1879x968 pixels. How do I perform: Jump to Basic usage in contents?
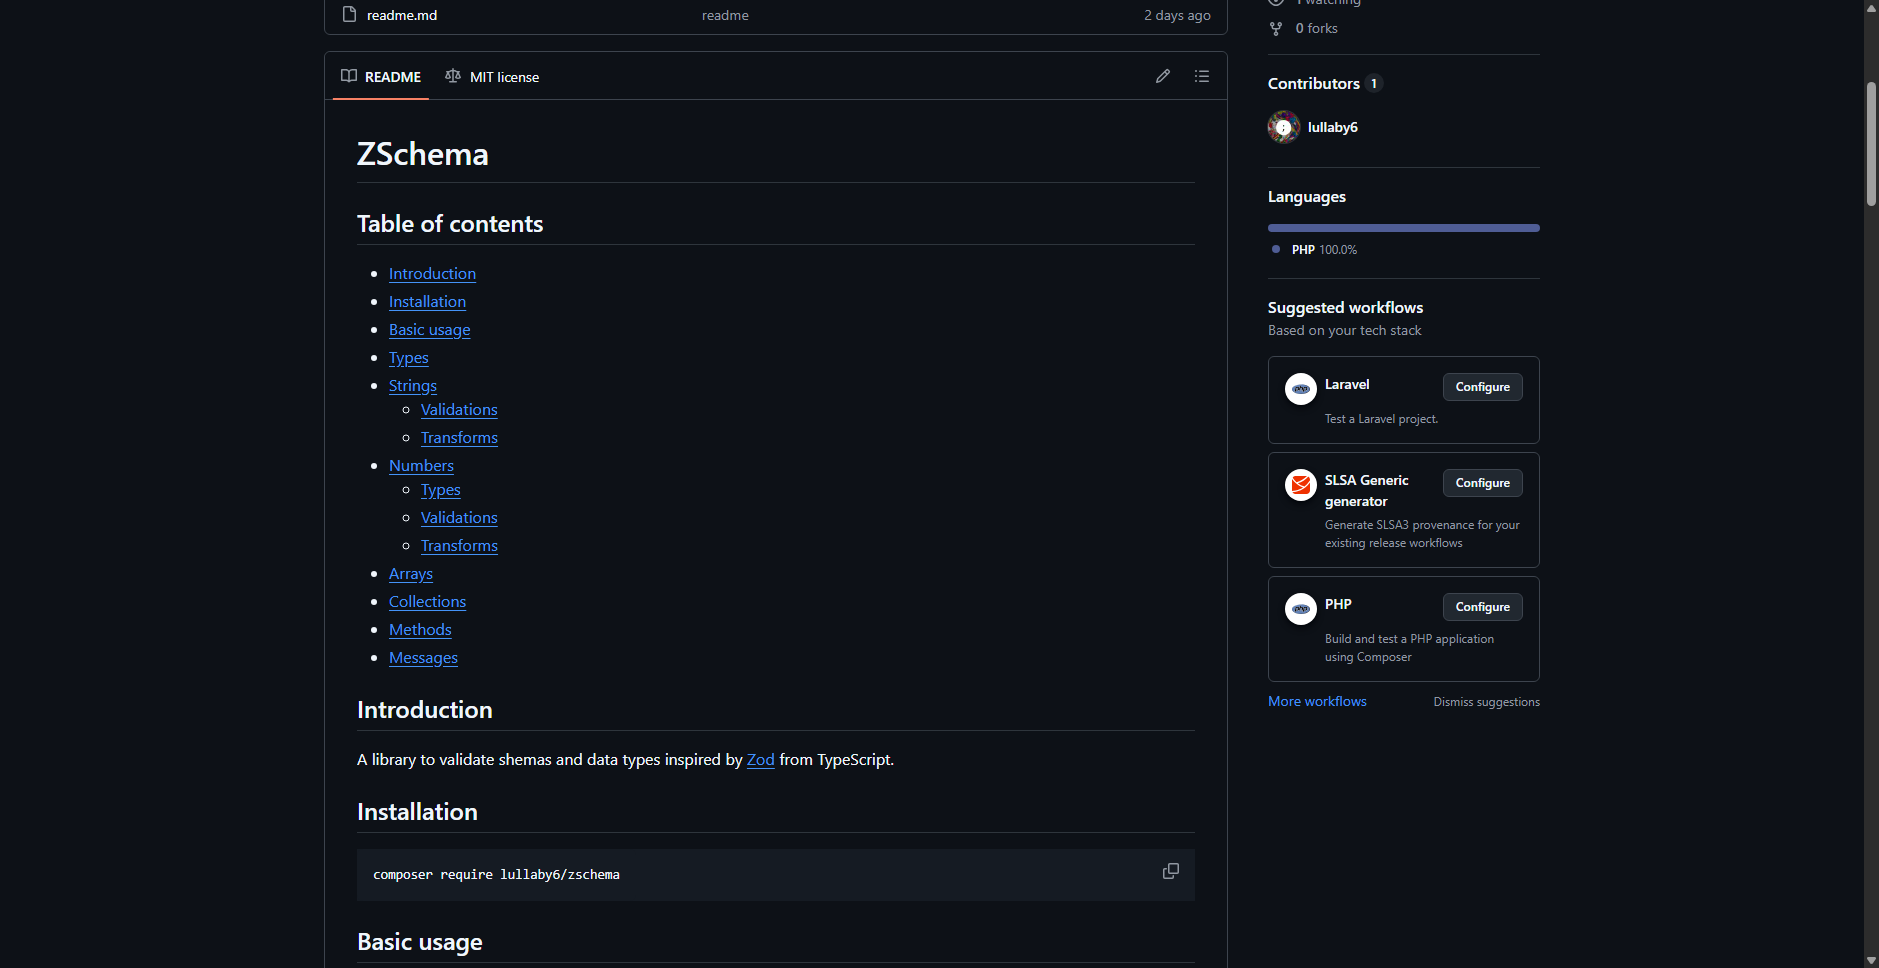(429, 330)
